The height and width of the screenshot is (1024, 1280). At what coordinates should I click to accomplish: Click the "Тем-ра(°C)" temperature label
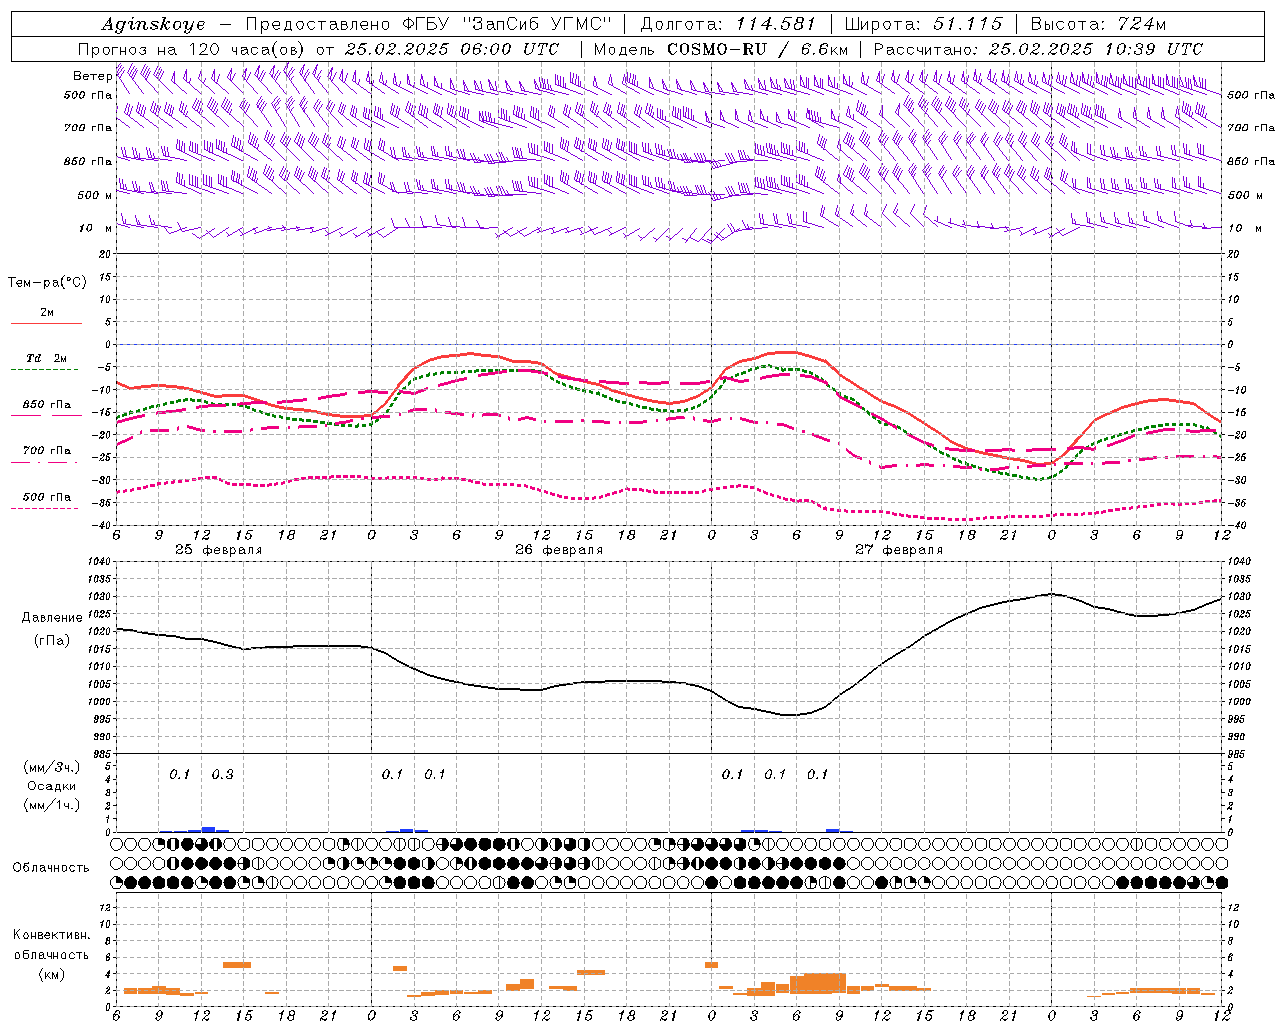coord(47,283)
